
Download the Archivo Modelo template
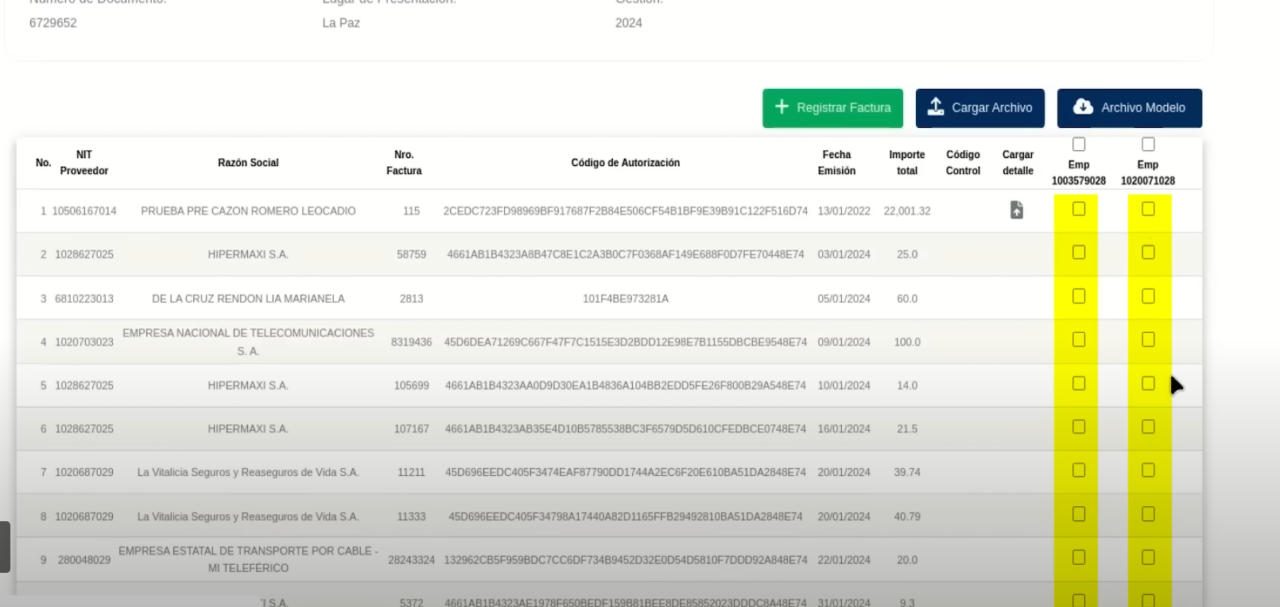[x=1129, y=108]
